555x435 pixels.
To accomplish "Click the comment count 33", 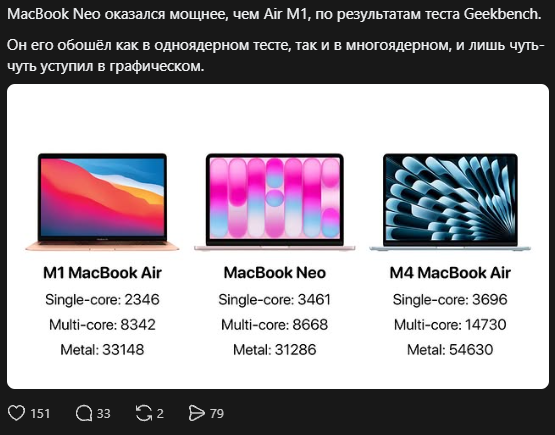I will coord(104,413).
